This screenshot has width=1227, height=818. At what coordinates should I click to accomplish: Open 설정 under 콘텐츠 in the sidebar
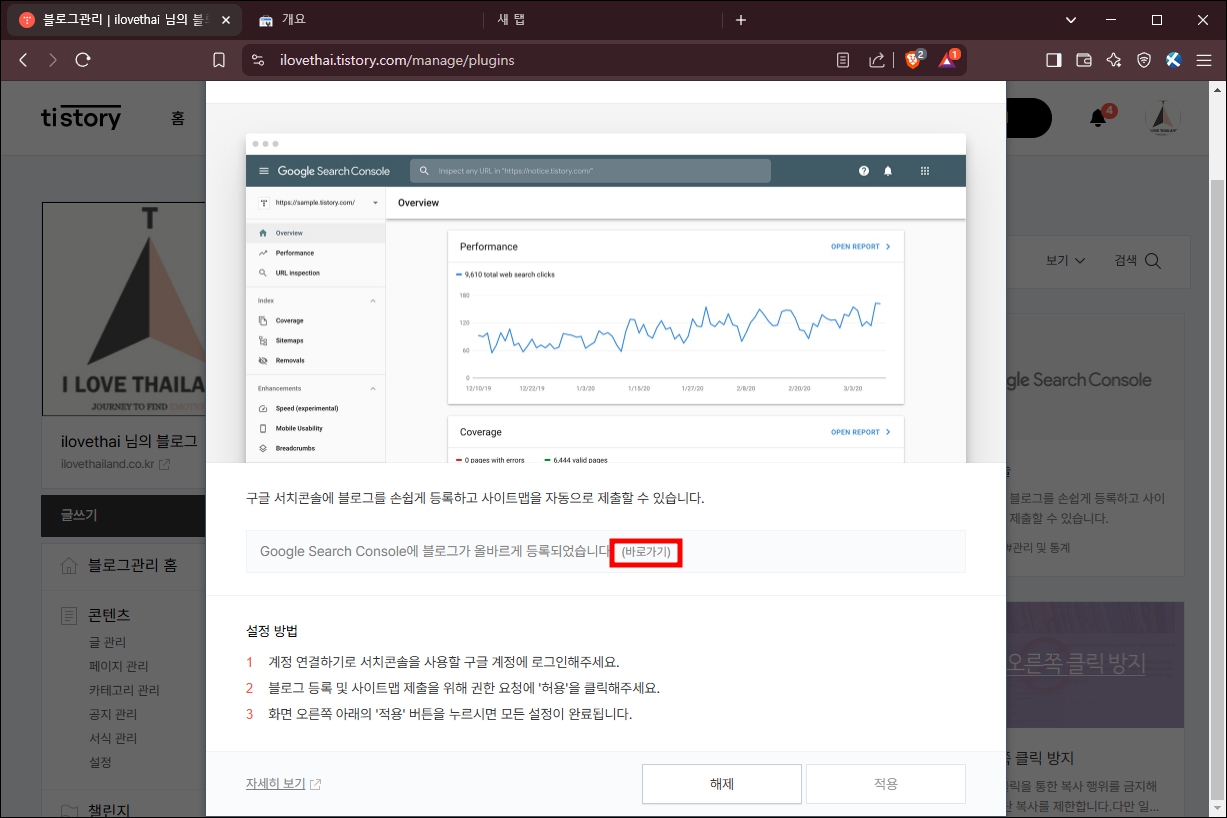100,762
